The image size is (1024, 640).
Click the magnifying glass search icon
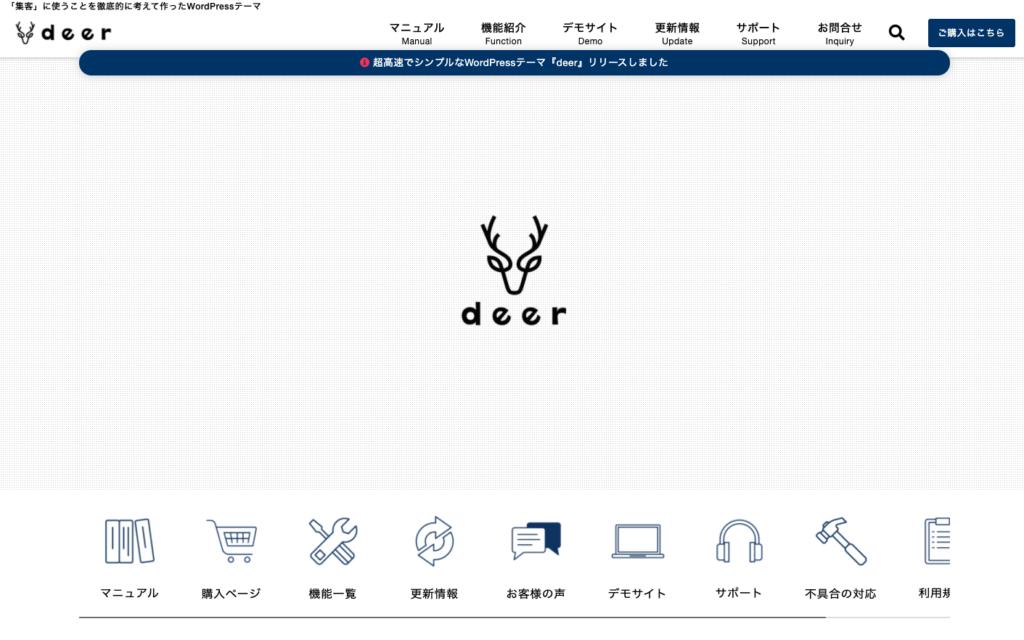coord(896,33)
